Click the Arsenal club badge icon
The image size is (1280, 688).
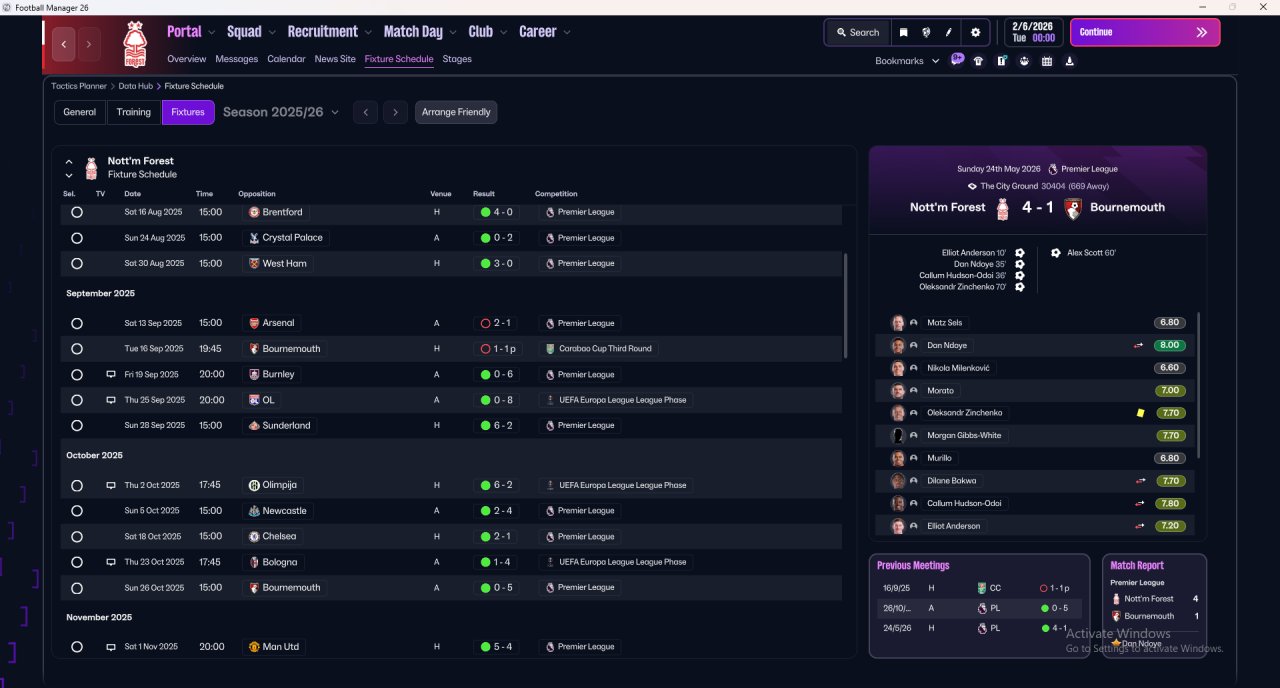[x=254, y=323]
